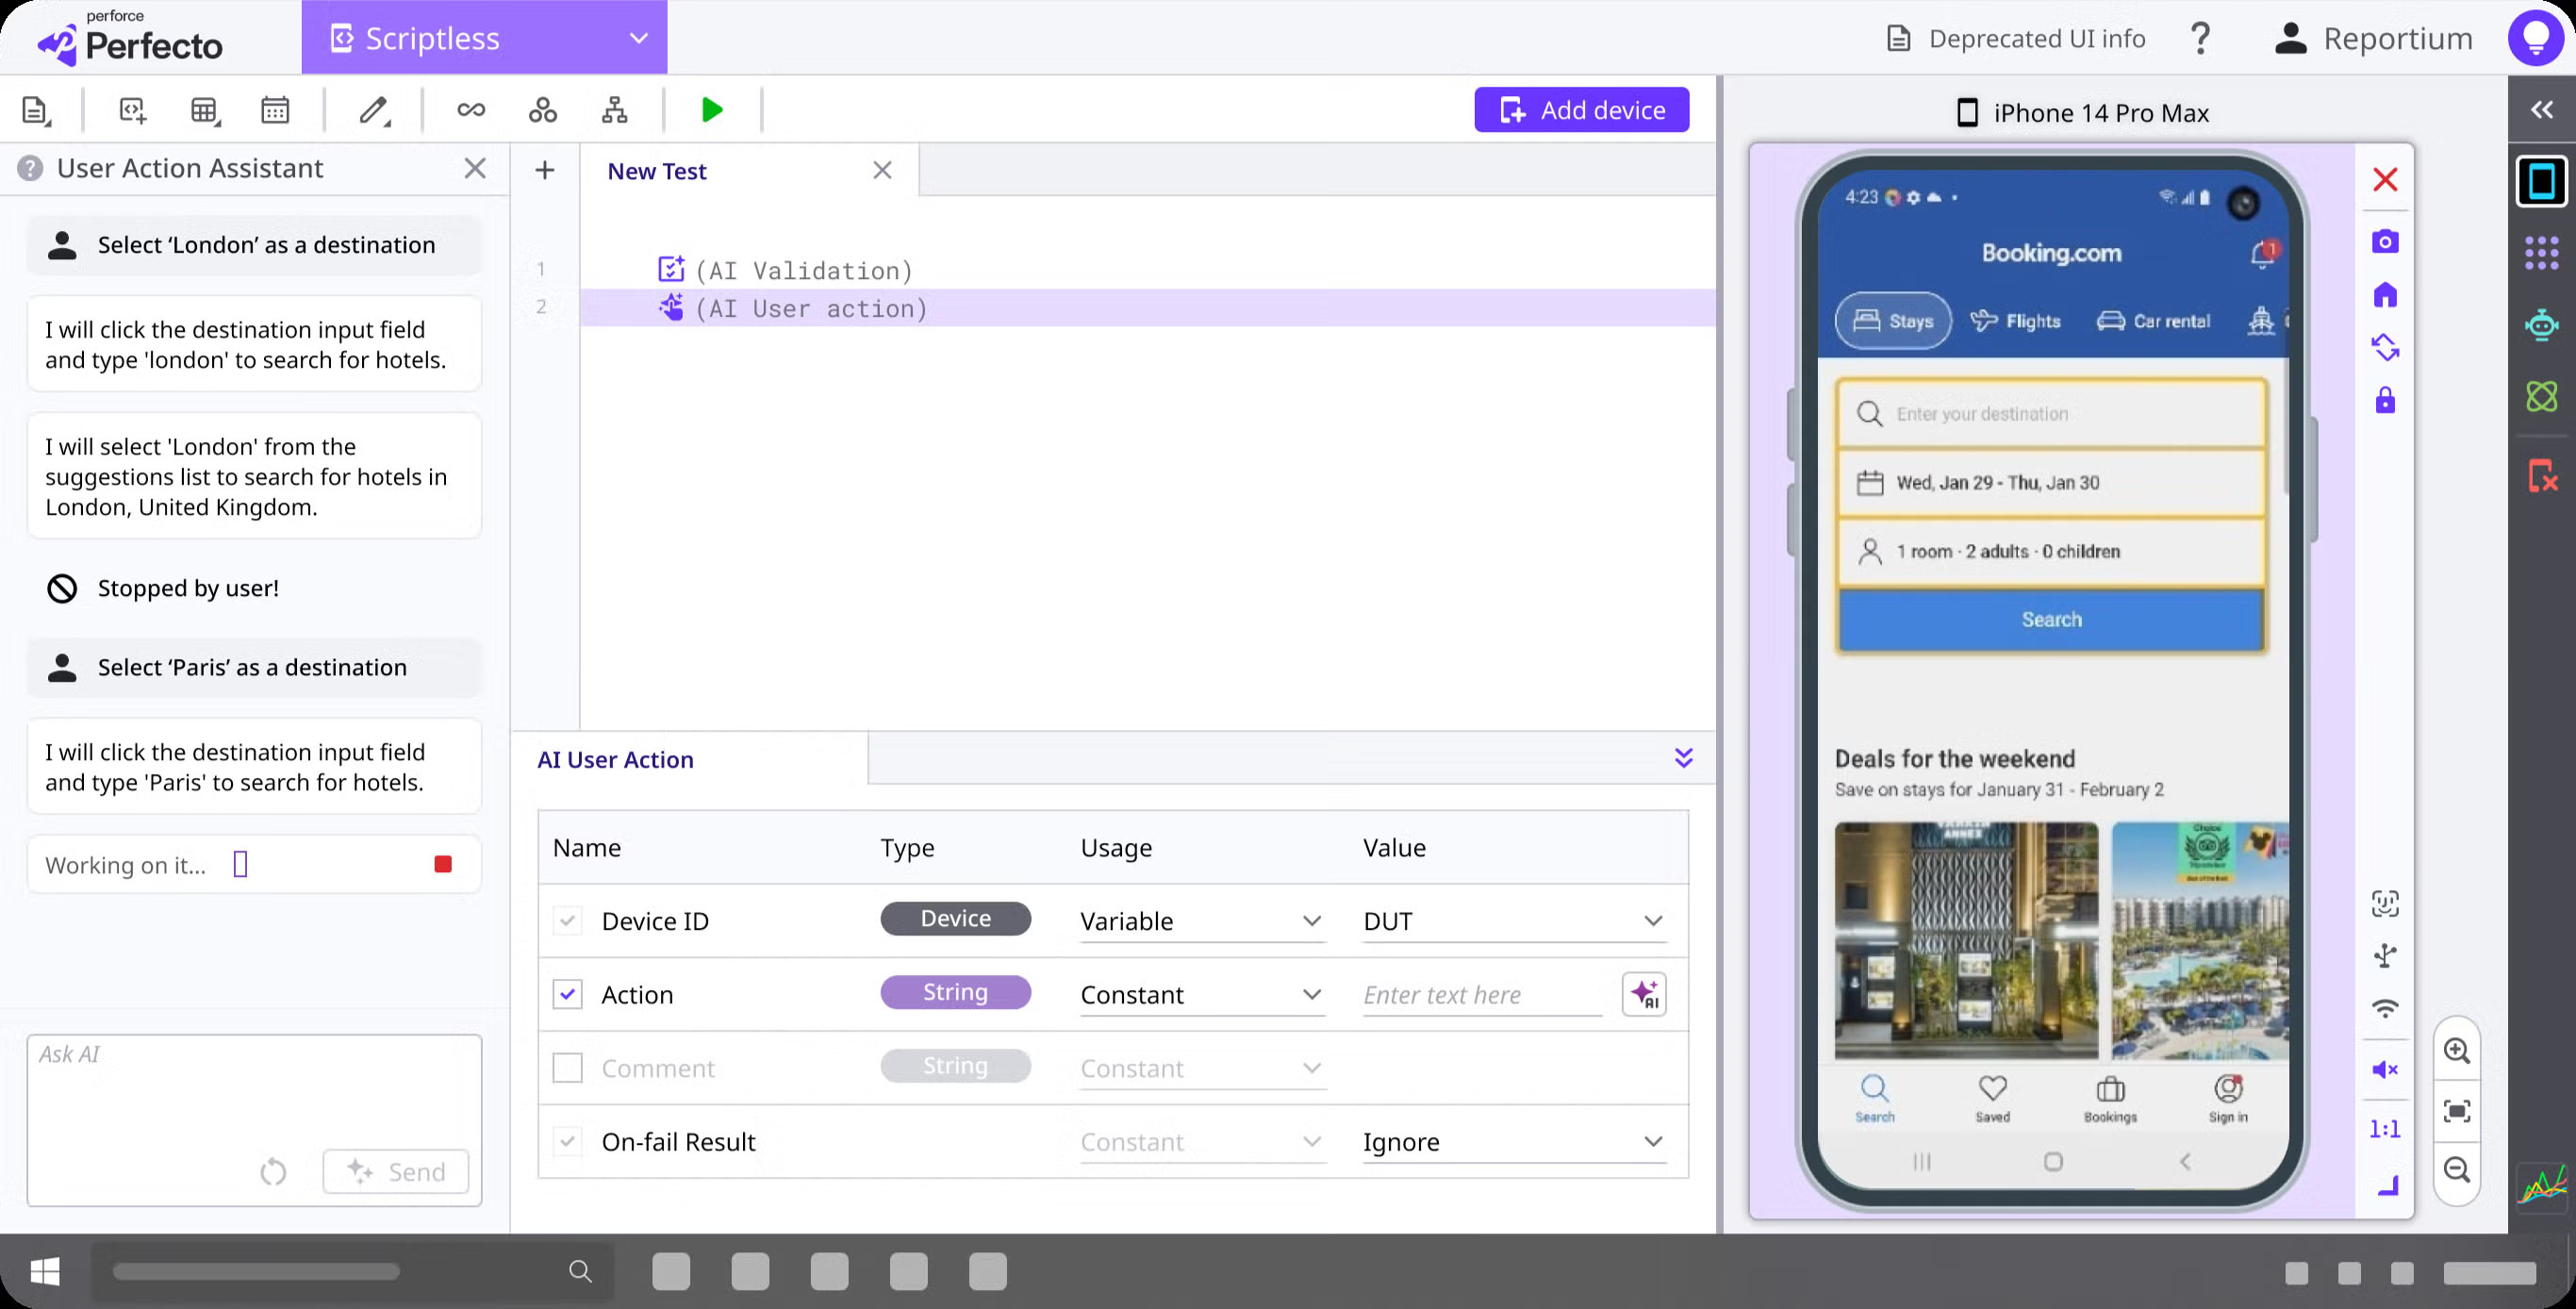Open Device ID Usage dropdown showing Variable
This screenshot has width=2576, height=1309.
click(x=1202, y=921)
